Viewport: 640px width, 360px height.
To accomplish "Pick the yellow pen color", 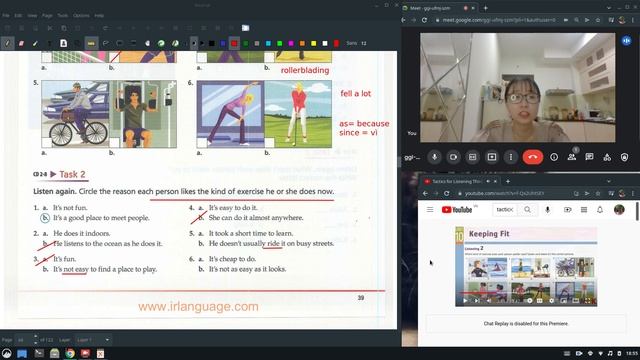I will click(313, 43).
